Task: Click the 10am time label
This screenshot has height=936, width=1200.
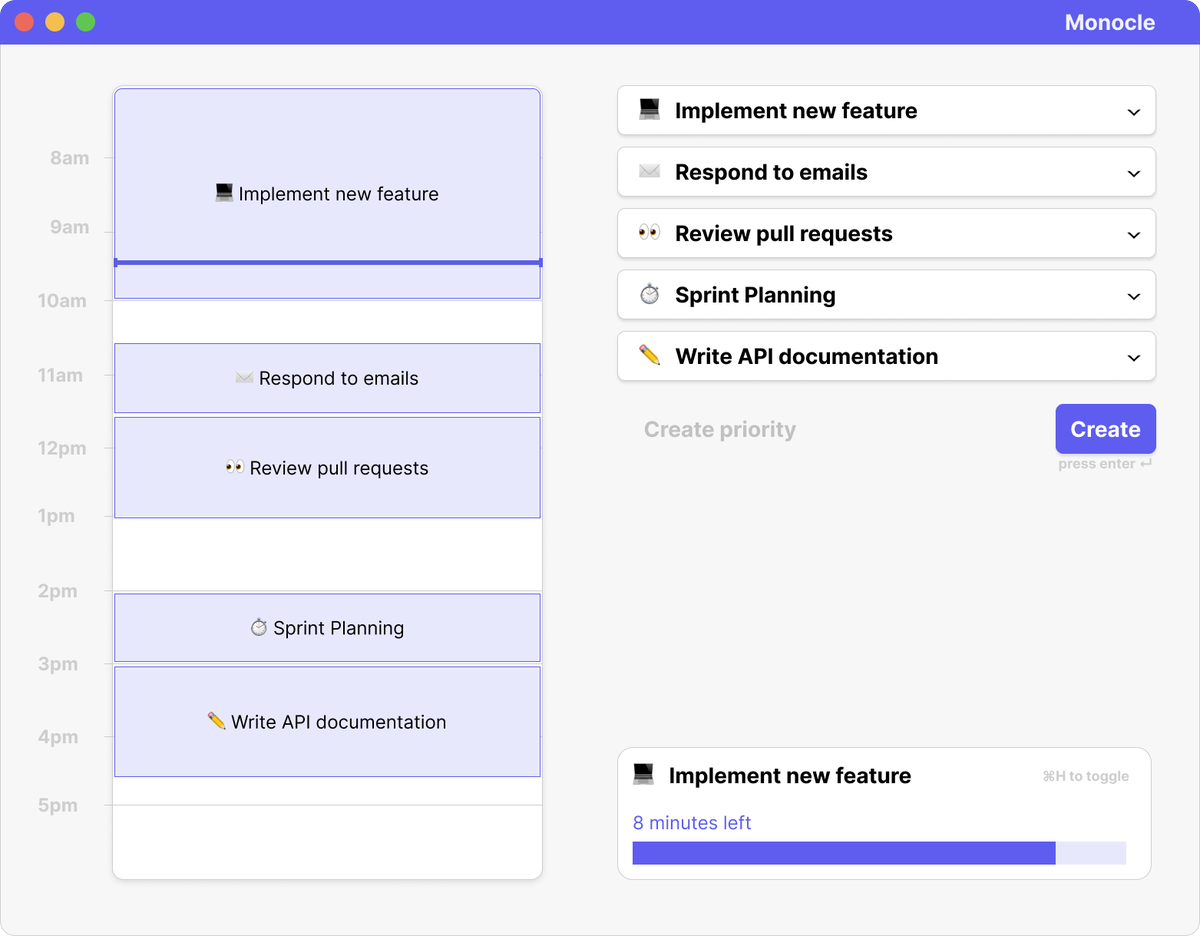Action: click(x=62, y=300)
